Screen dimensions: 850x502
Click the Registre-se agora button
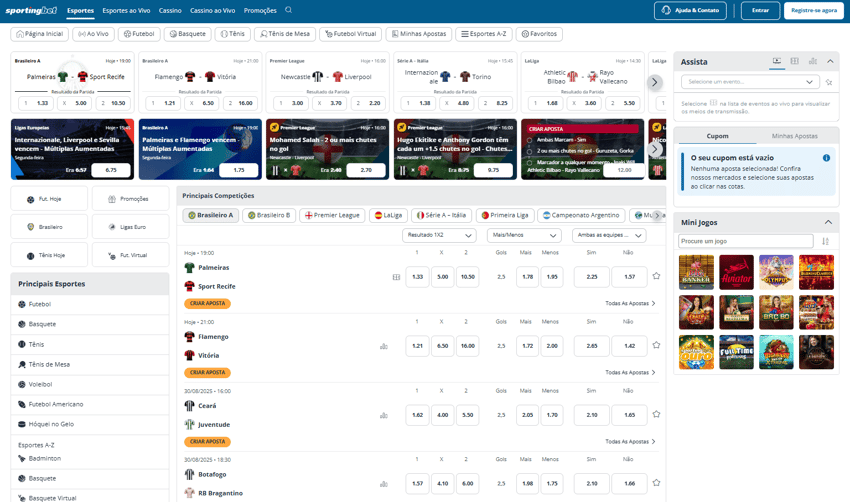coord(814,10)
